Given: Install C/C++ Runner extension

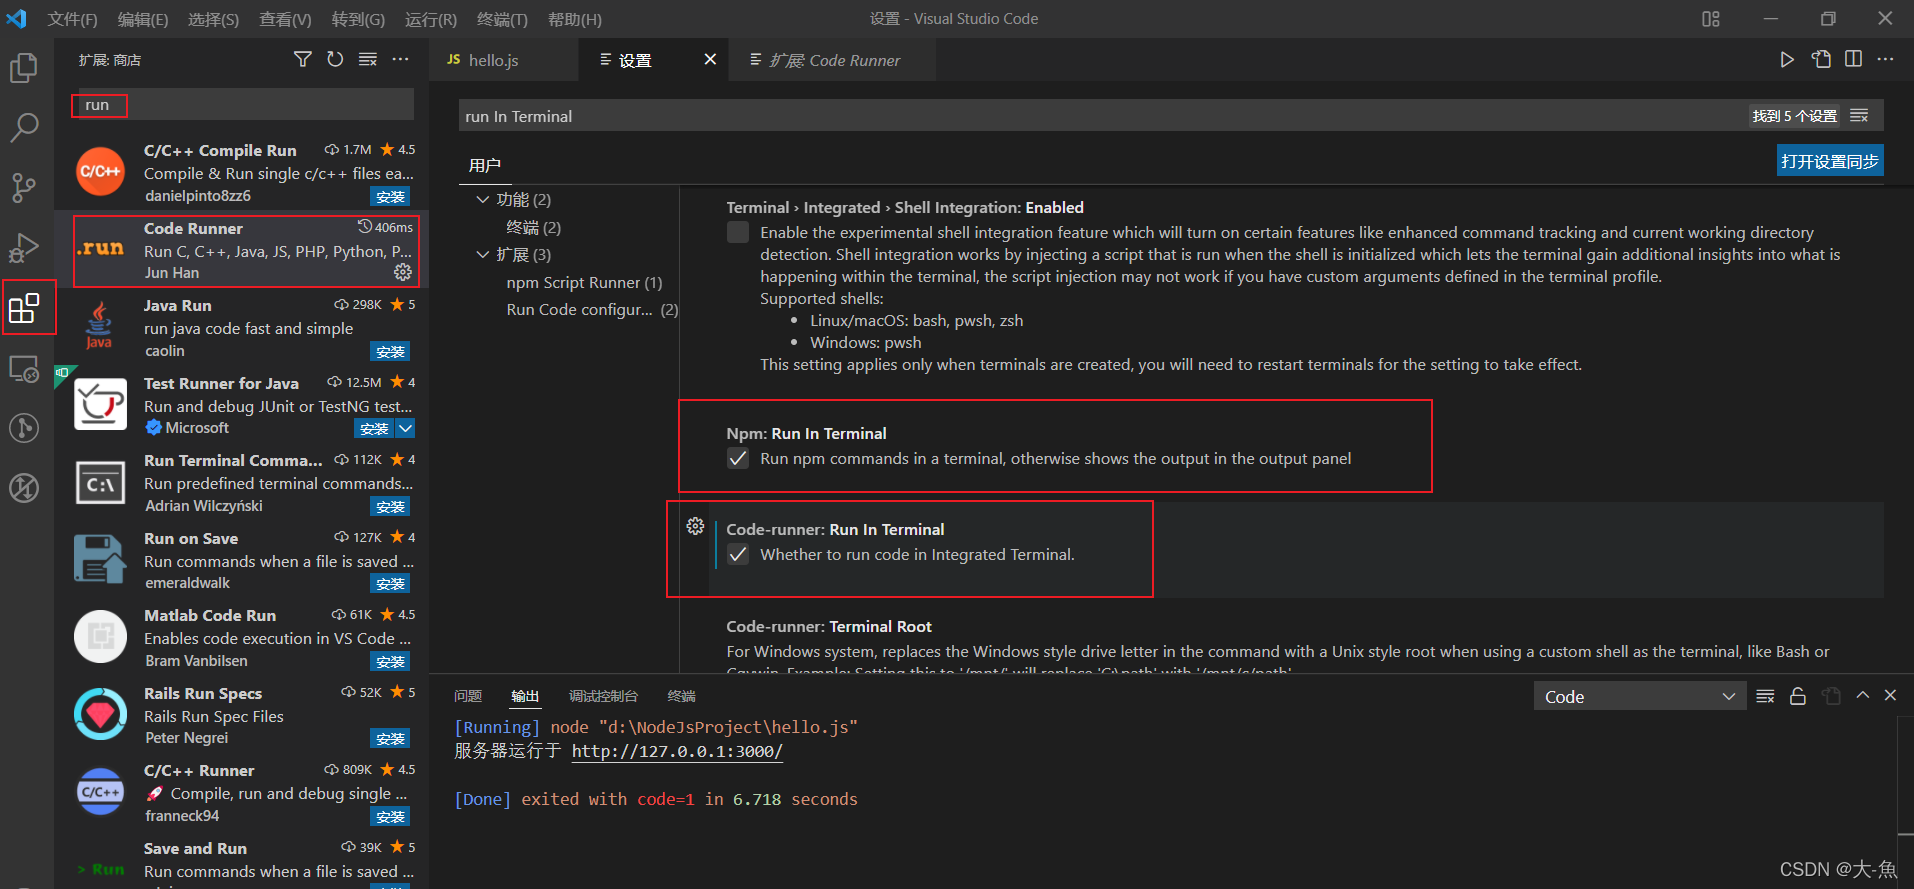Looking at the screenshot, I should click(x=390, y=817).
